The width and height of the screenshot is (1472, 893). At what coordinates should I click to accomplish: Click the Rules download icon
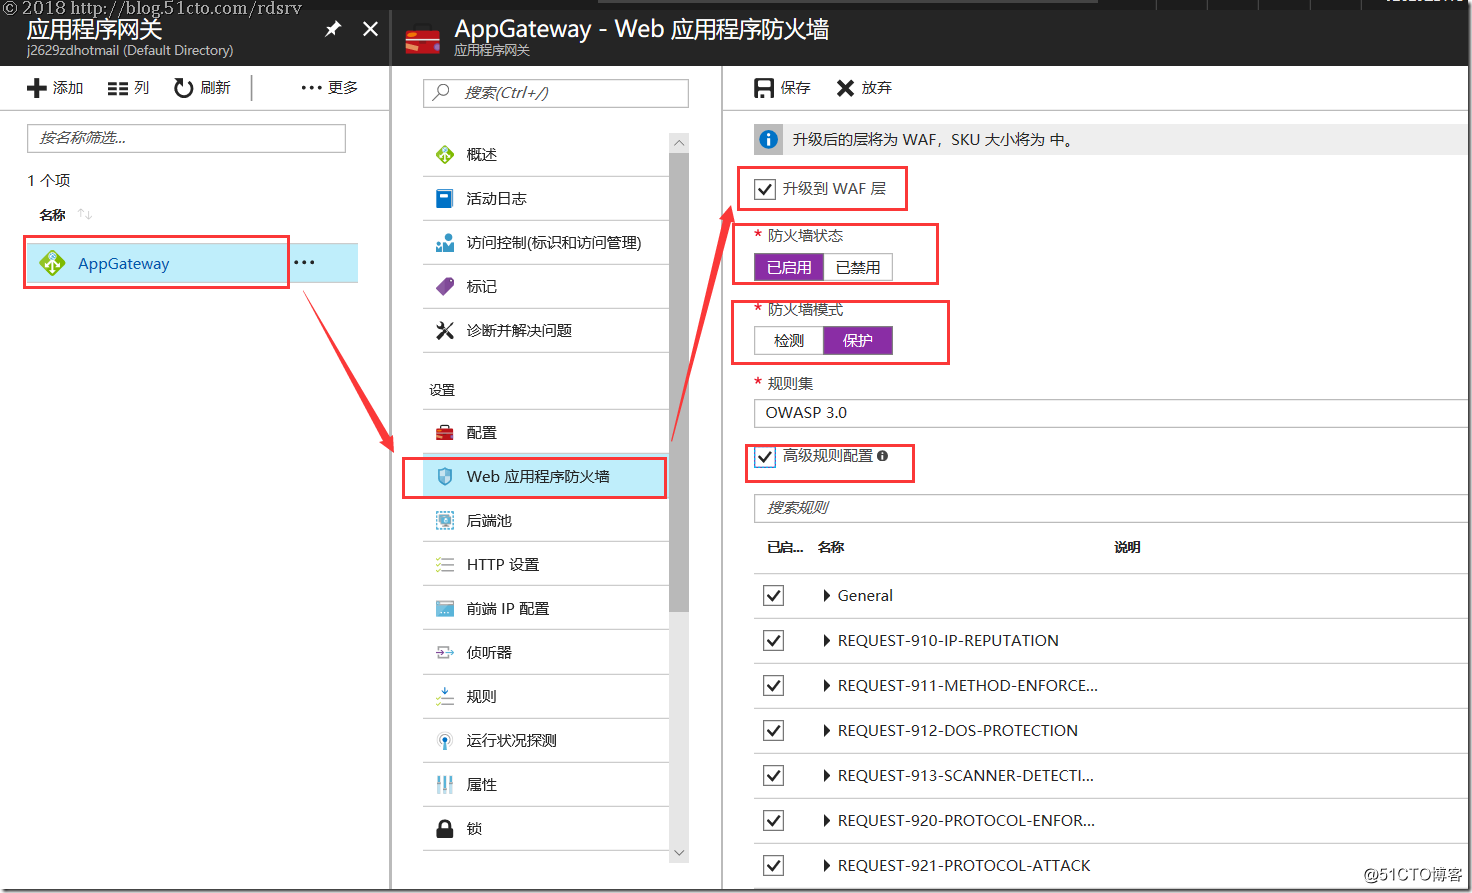click(445, 696)
